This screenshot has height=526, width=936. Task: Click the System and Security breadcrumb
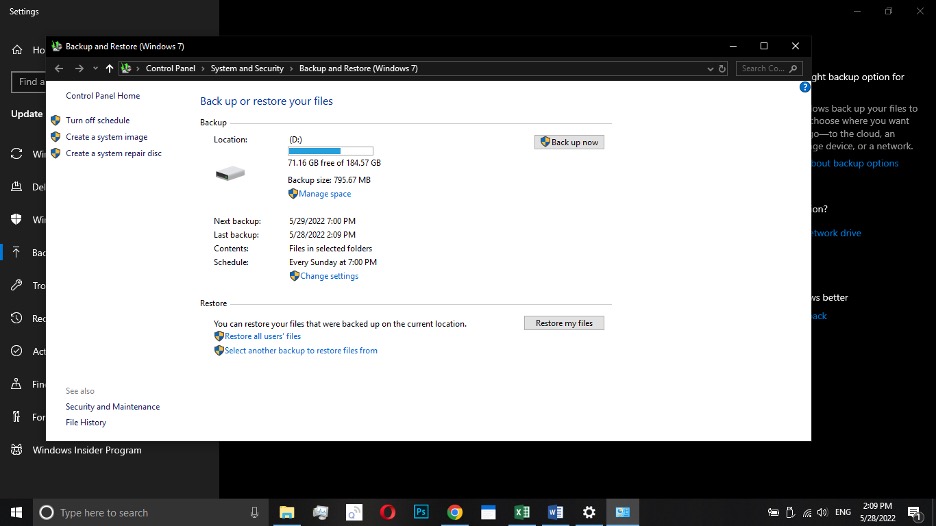click(x=247, y=69)
